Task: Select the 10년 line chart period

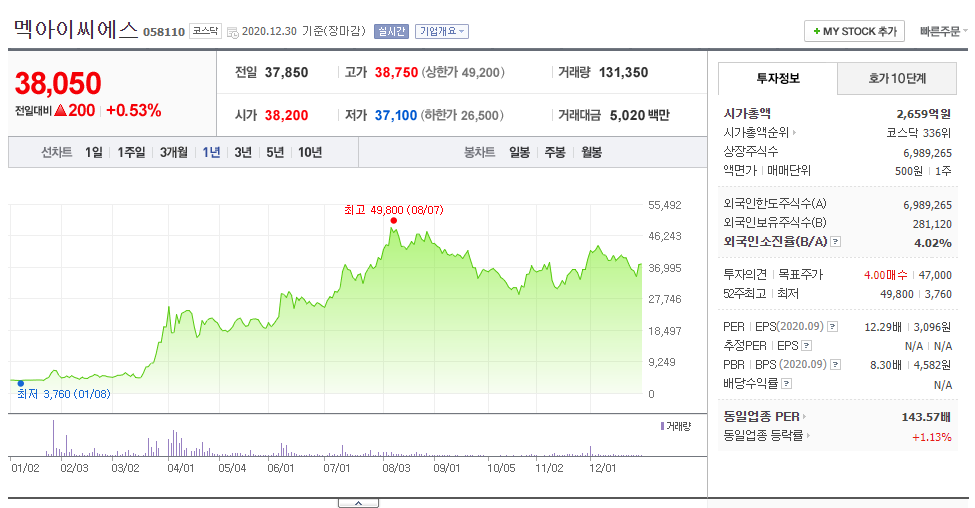Action: click(310, 152)
